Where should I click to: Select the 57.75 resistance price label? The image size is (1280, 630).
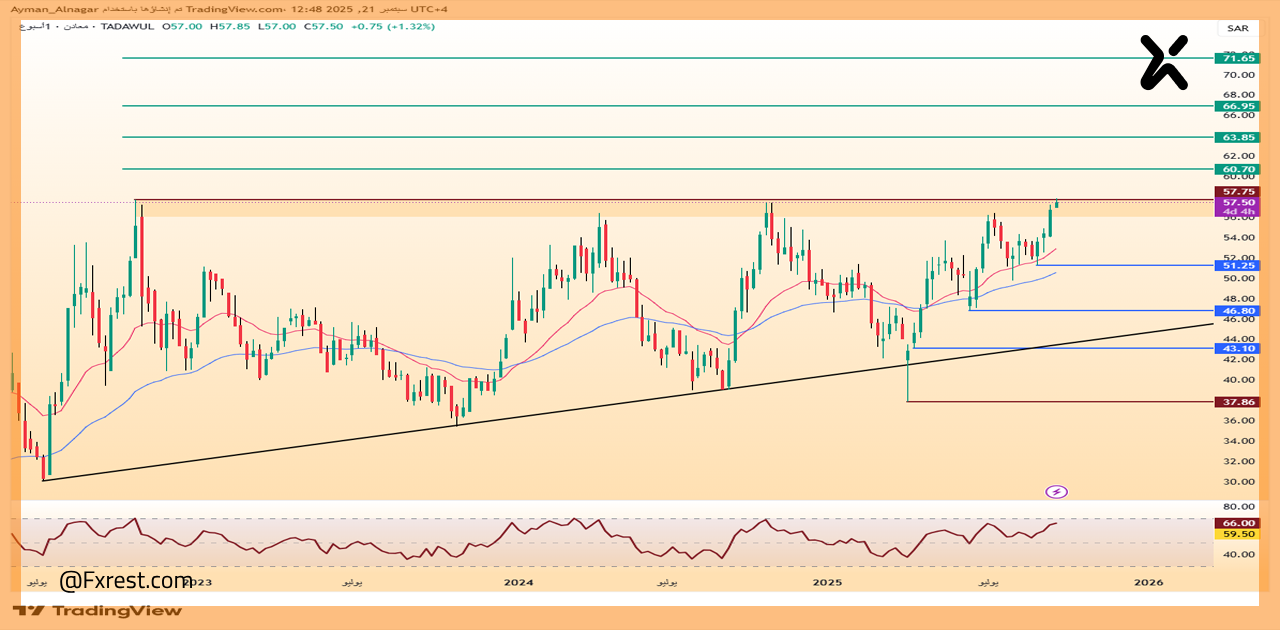point(1236,191)
